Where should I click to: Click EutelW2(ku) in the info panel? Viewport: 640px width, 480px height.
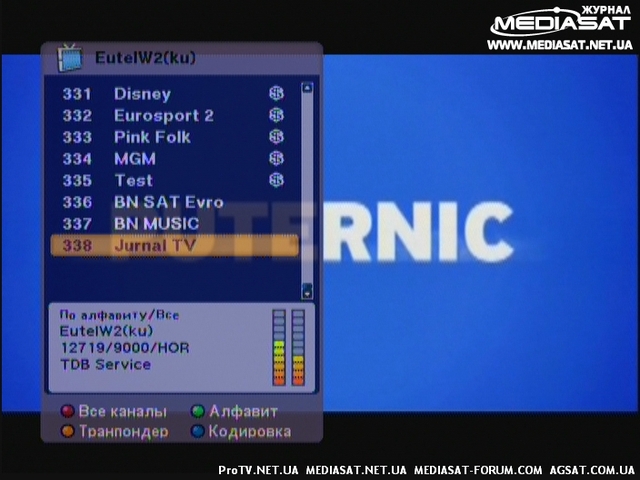point(107,331)
